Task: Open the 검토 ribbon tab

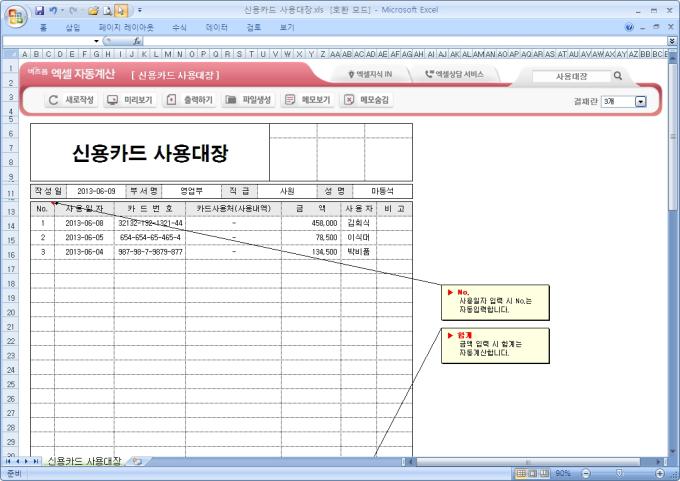Action: point(254,28)
